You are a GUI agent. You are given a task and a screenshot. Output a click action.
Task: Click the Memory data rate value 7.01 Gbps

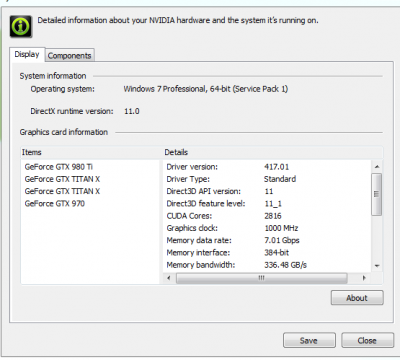click(282, 240)
